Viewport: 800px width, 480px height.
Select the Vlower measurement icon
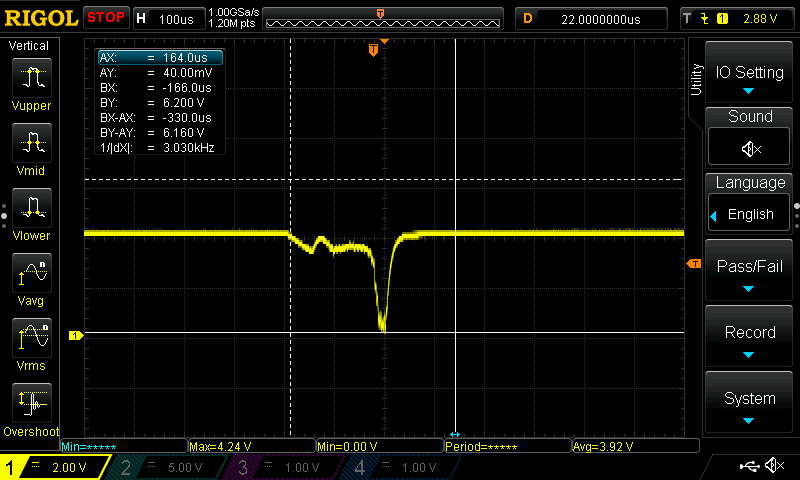[x=32, y=208]
